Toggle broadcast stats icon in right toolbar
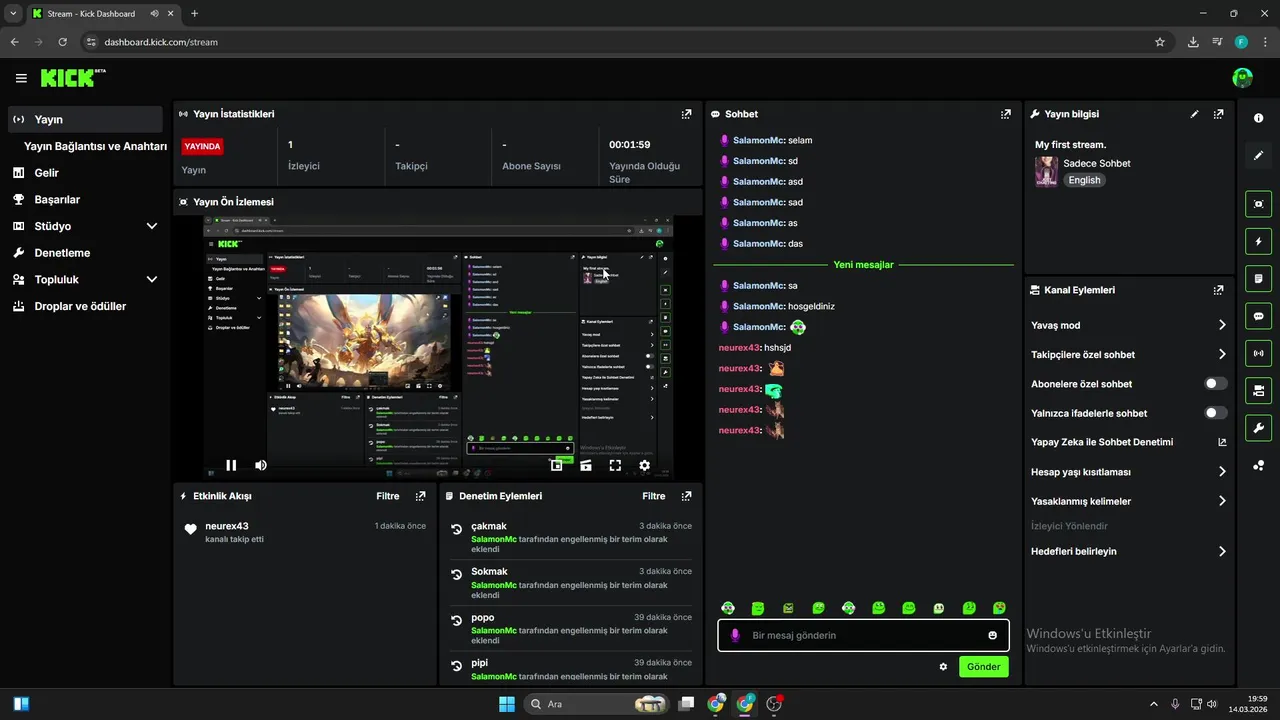The height and width of the screenshot is (720, 1280). tap(1258, 353)
